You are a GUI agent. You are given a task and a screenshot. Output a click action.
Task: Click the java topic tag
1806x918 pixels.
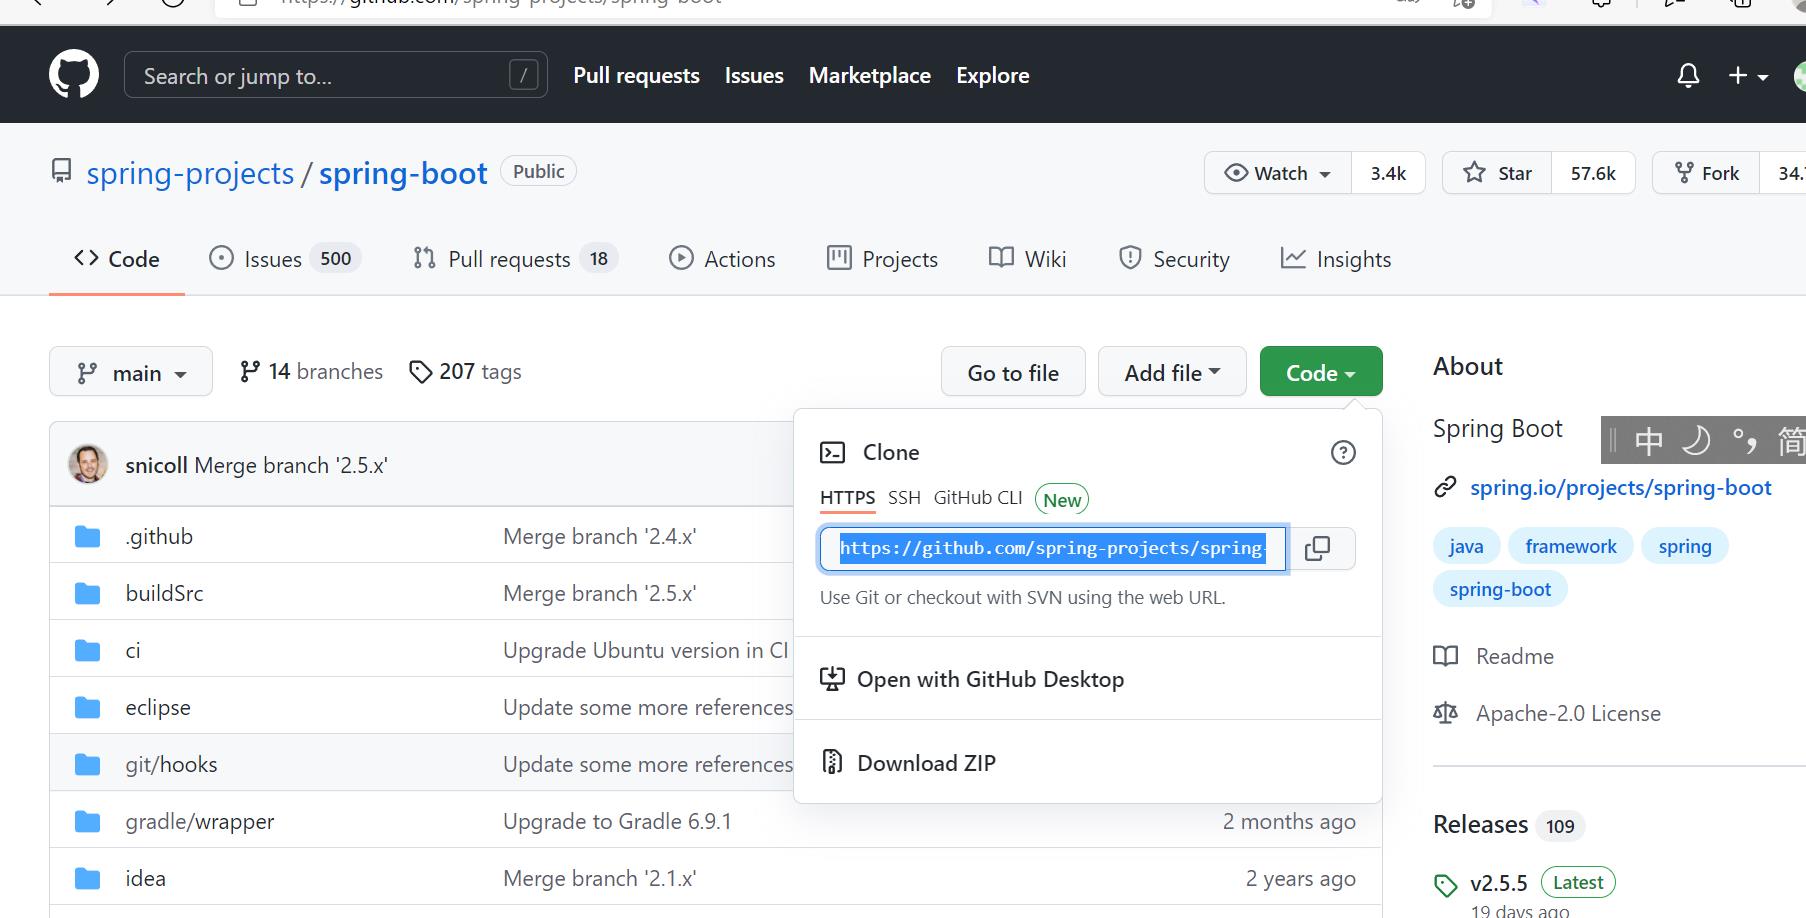[x=1466, y=546]
